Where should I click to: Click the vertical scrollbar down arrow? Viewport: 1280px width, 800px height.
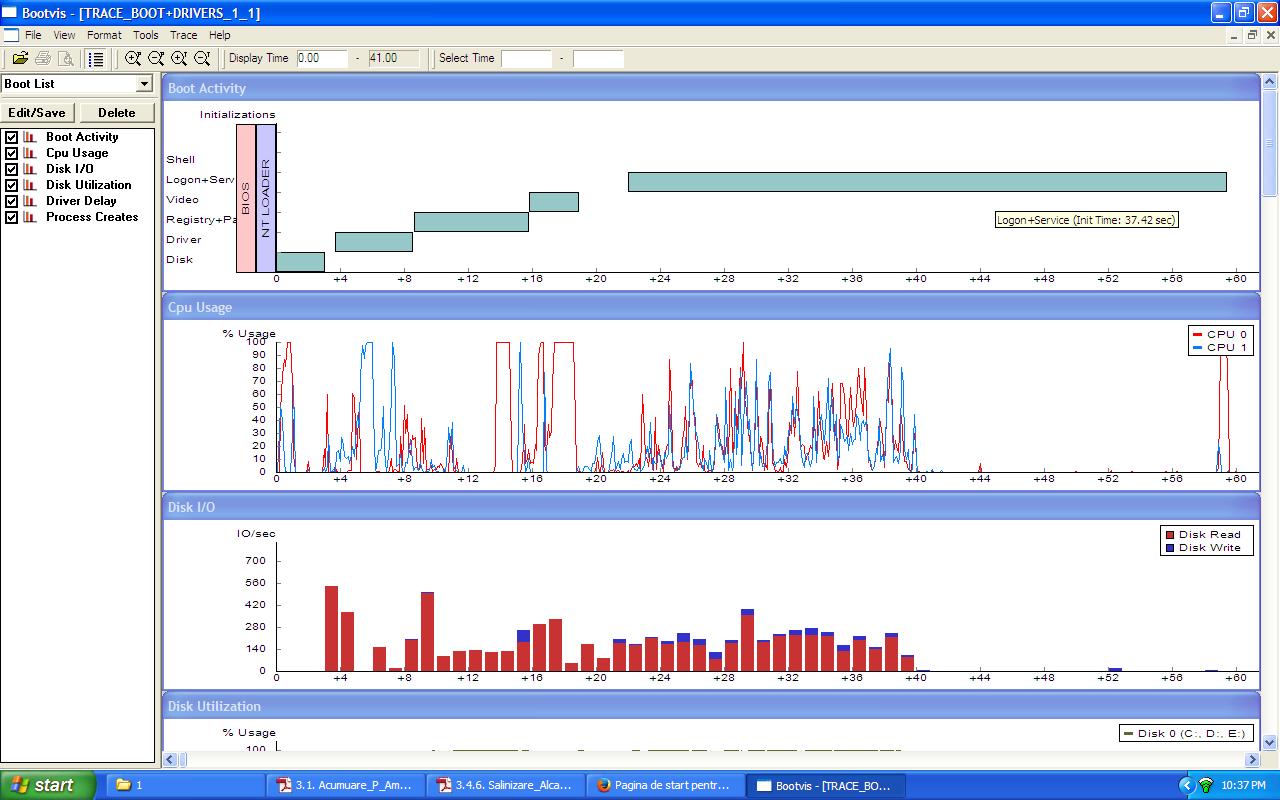[x=1270, y=743]
